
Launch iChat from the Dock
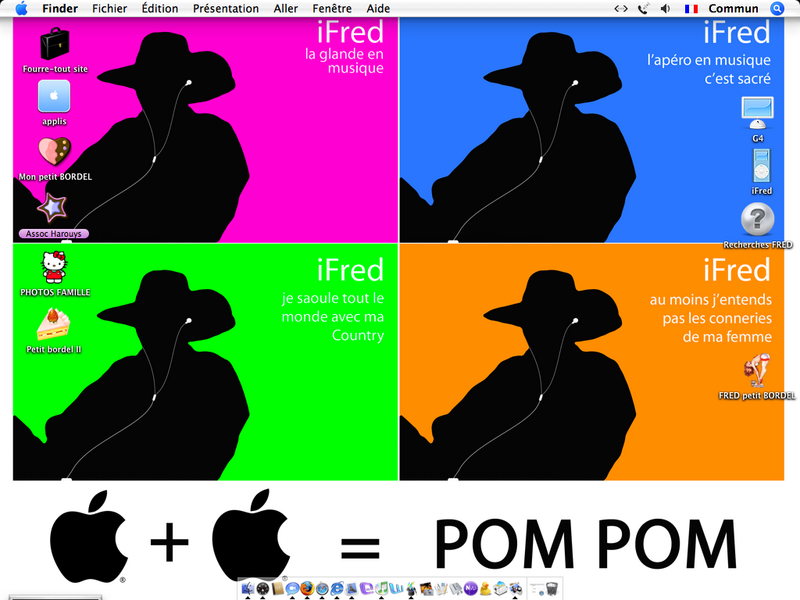pyautogui.click(x=292, y=588)
